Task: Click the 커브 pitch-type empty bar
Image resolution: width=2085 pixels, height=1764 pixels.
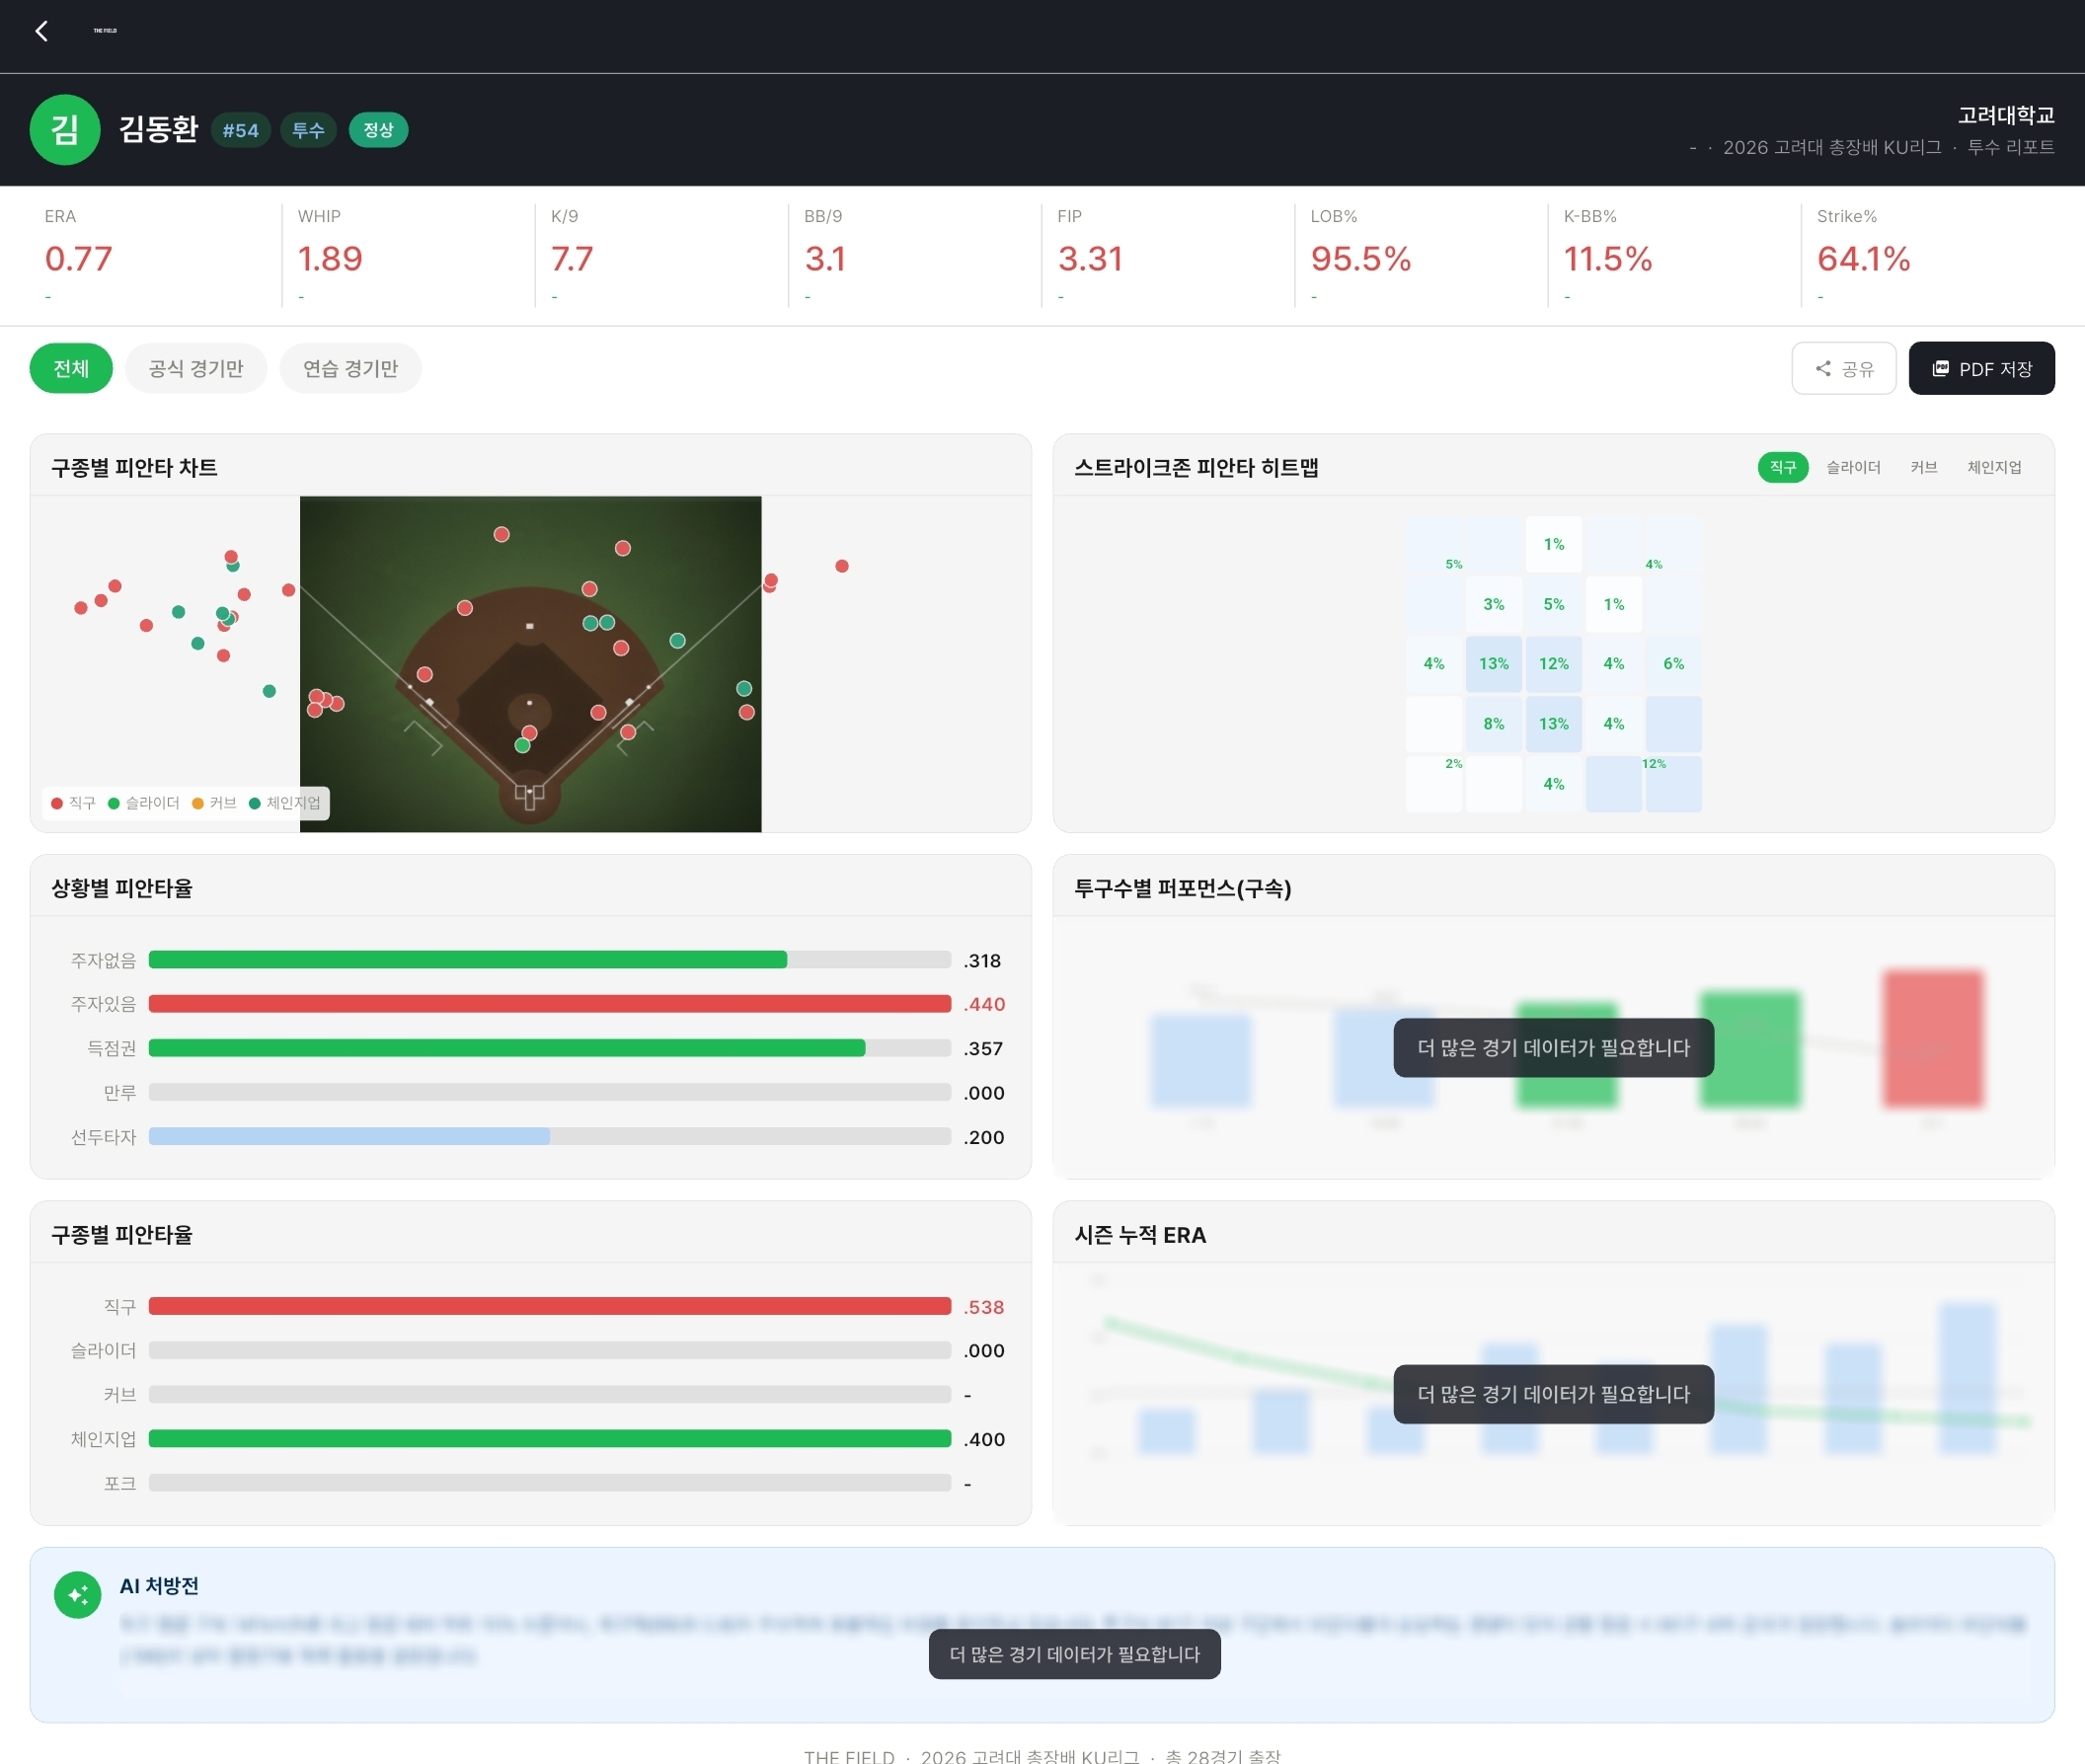Action: point(549,1394)
